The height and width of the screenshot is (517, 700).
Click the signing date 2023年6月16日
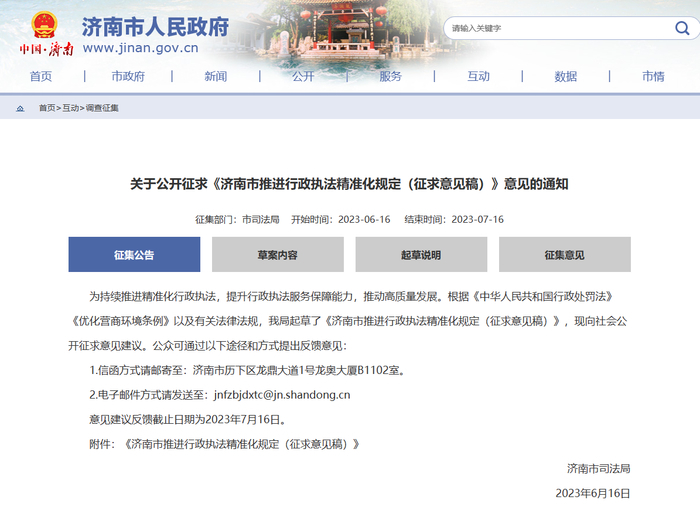coord(593,493)
